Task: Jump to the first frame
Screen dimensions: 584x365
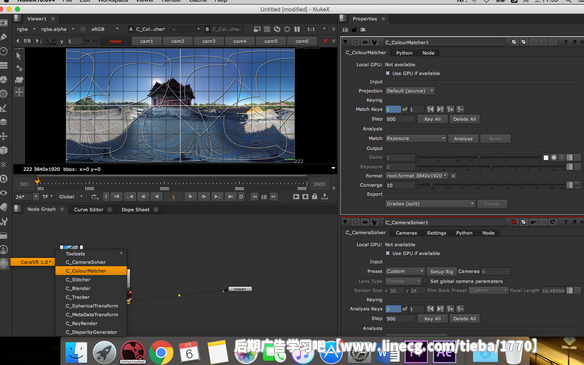Action: 117,197
